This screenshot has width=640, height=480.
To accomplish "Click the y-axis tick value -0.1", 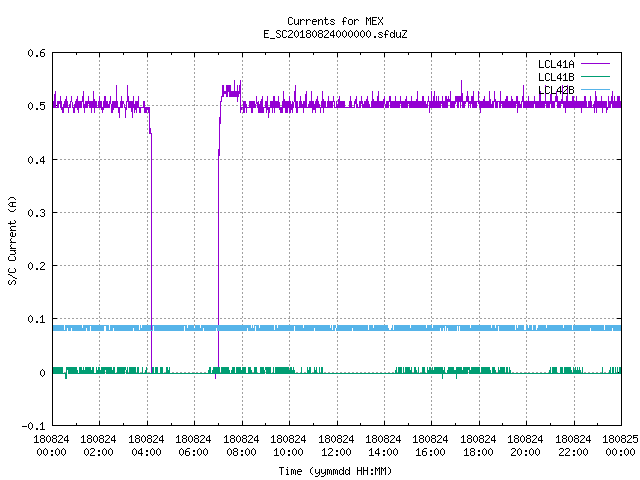I will click(x=33, y=426).
